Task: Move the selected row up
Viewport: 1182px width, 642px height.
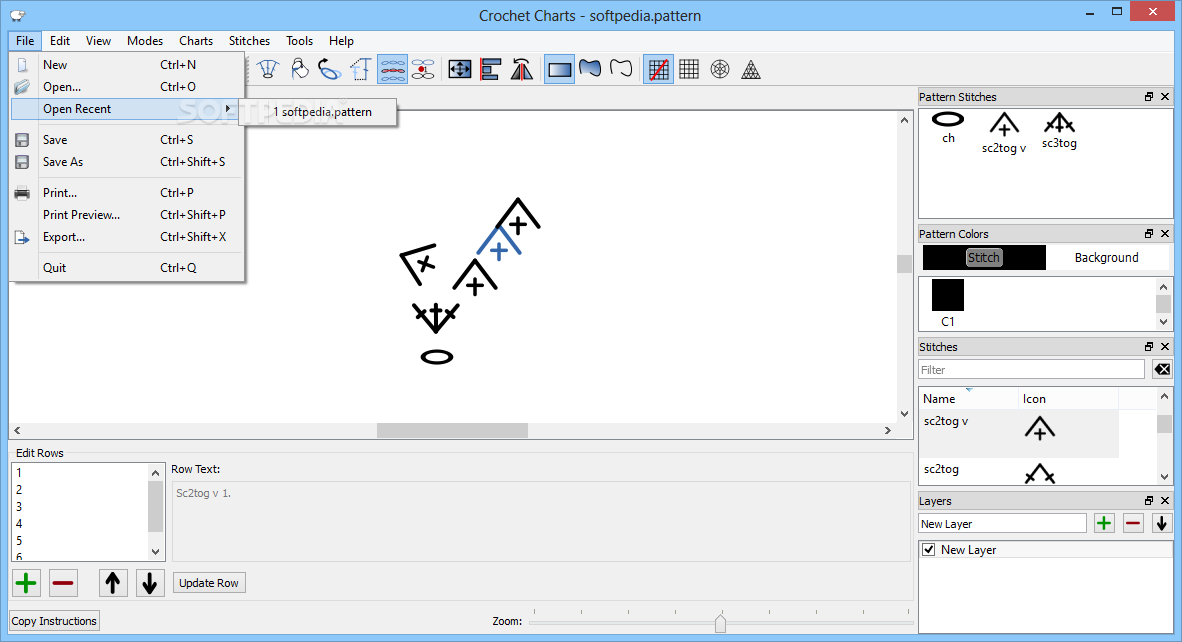Action: click(112, 582)
